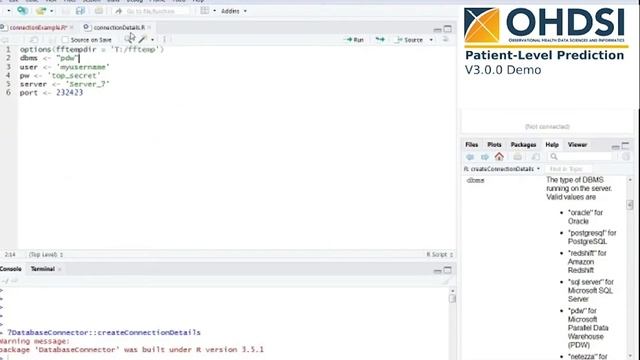Click the show in new window icon
This screenshot has width=640, height=360.
34,40
